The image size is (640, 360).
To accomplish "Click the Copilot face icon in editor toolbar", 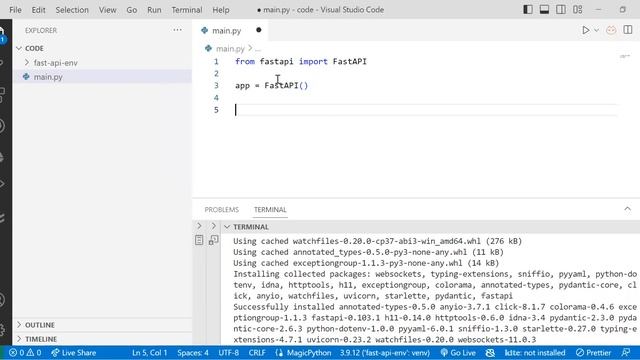I will 611,30.
